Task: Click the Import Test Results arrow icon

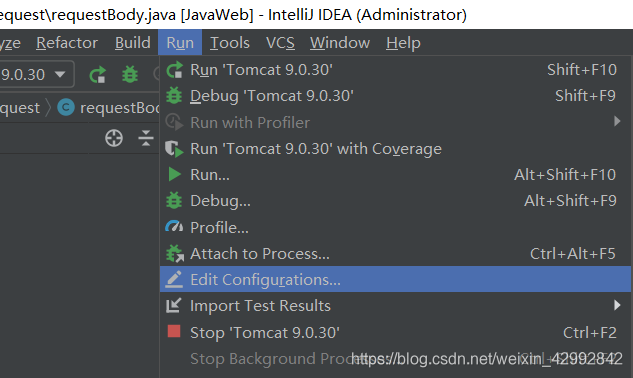Action: (x=174, y=306)
